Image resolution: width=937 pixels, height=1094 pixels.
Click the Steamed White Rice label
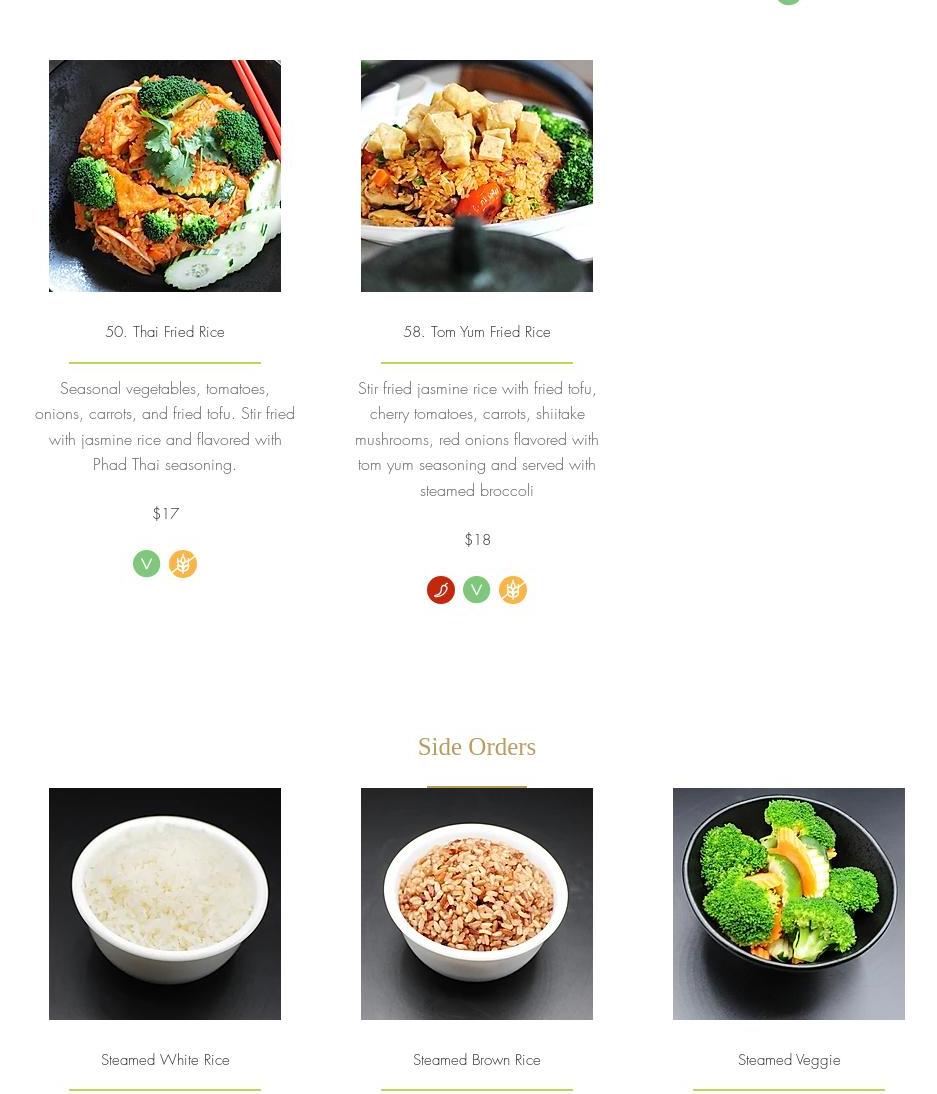tap(165, 1060)
